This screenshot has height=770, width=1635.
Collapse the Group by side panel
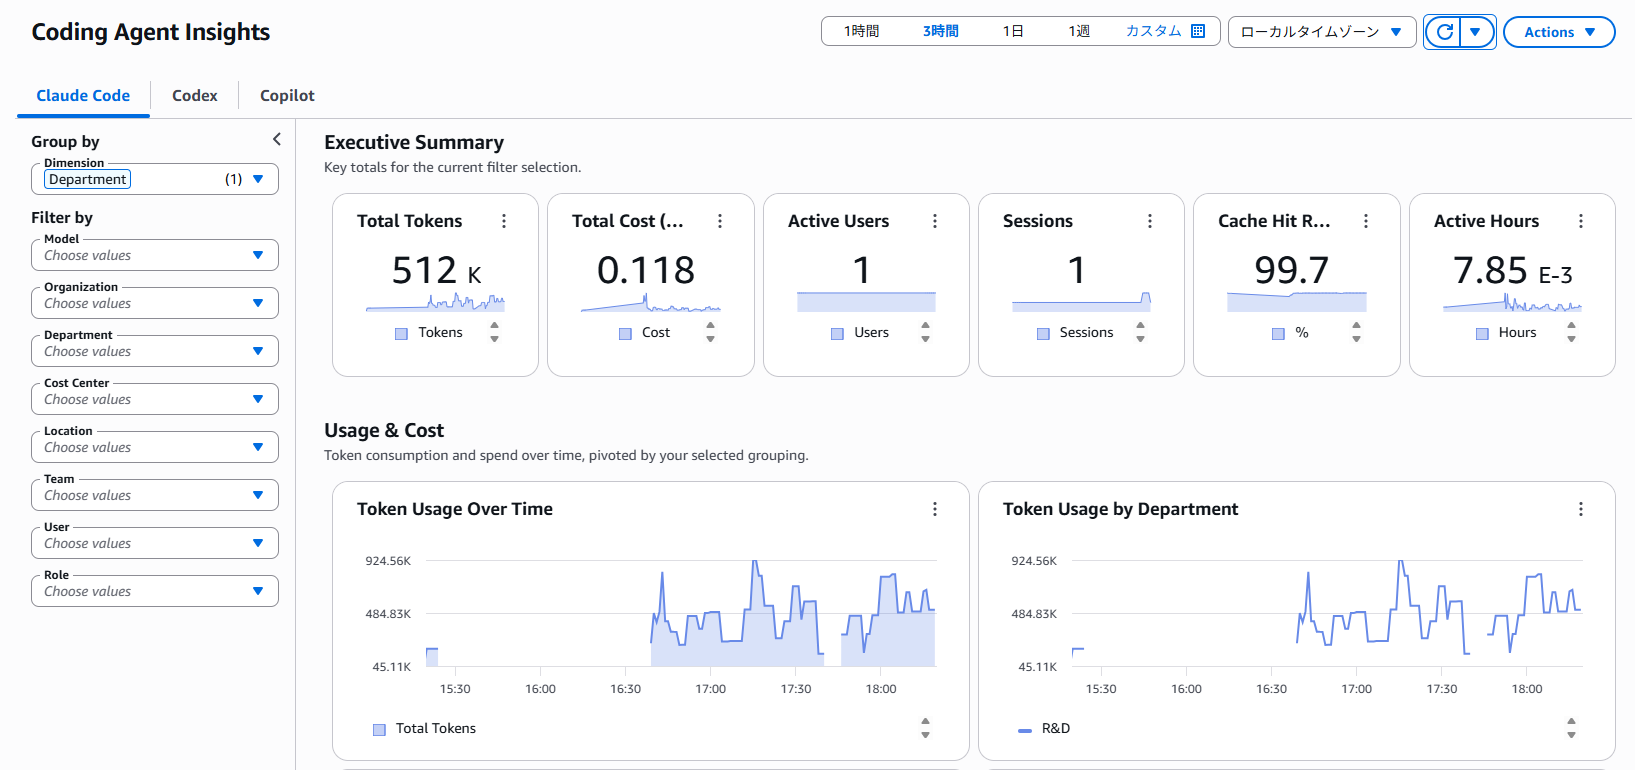point(277,140)
